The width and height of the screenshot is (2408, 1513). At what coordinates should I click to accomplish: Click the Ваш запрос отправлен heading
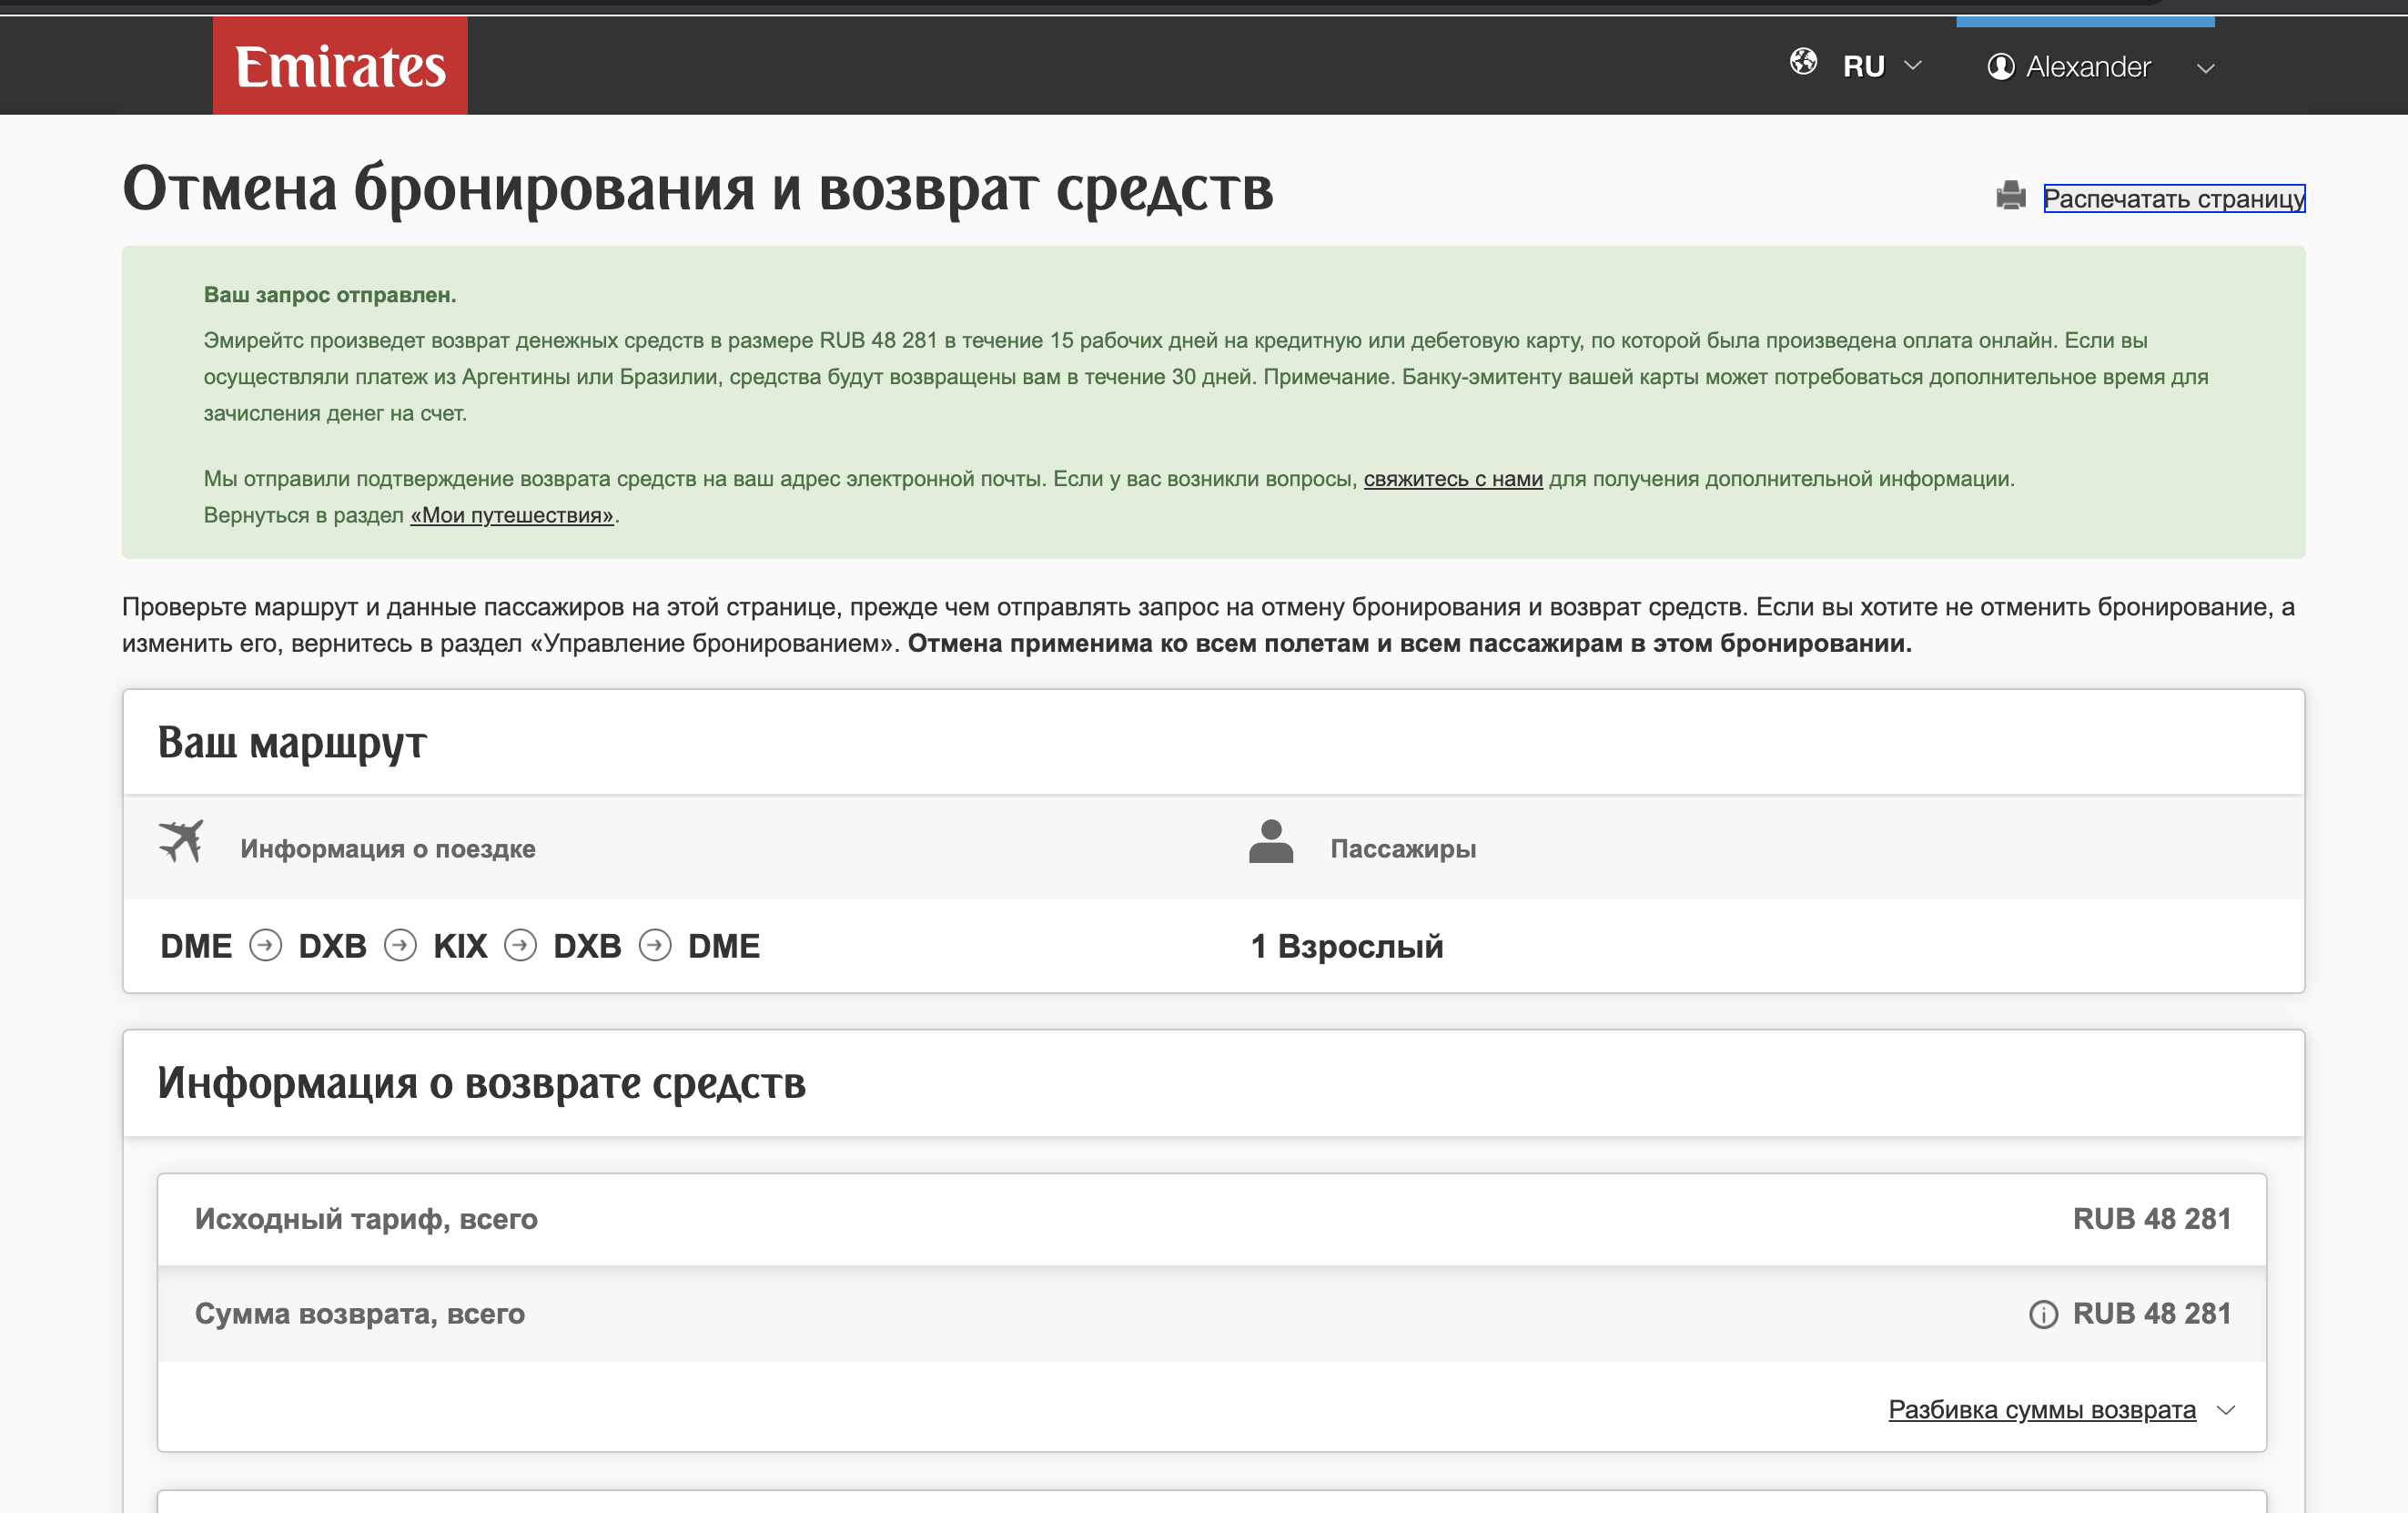[x=330, y=295]
